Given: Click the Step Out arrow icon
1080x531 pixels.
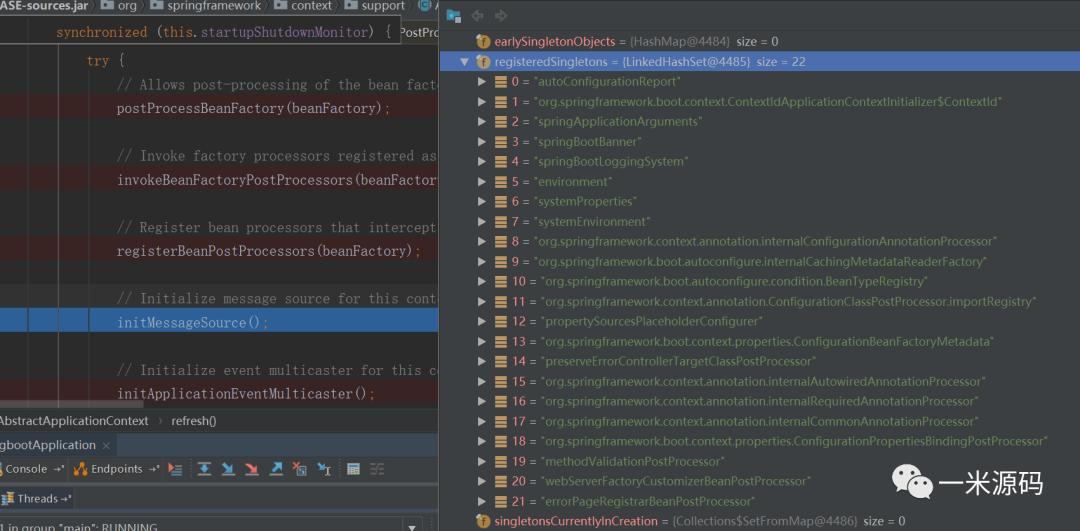Looking at the screenshot, I should point(276,469).
